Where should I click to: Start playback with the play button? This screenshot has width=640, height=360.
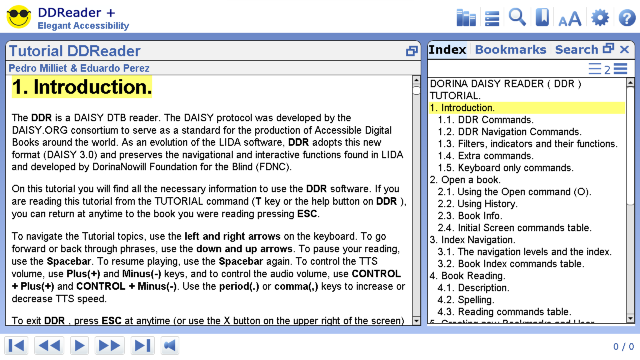click(x=79, y=346)
